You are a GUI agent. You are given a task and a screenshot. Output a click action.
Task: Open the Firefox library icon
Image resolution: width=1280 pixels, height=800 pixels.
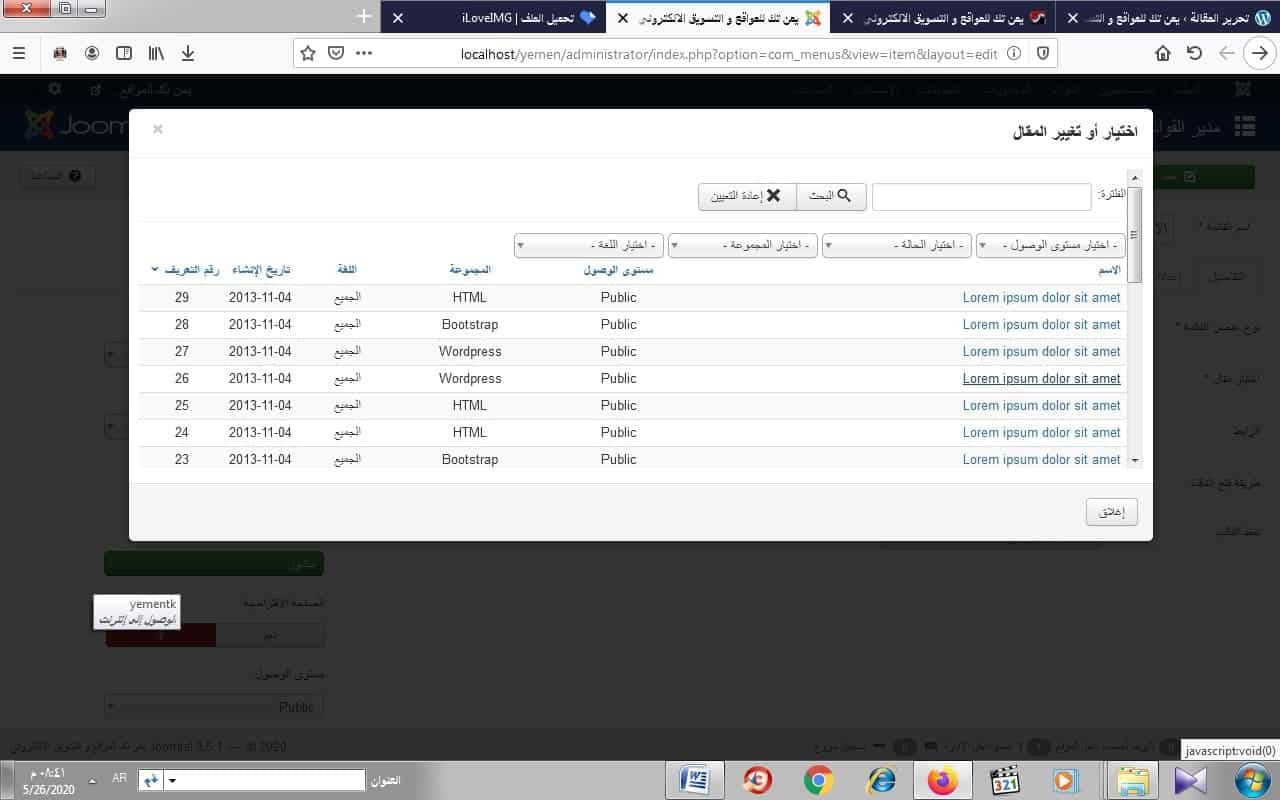(156, 53)
